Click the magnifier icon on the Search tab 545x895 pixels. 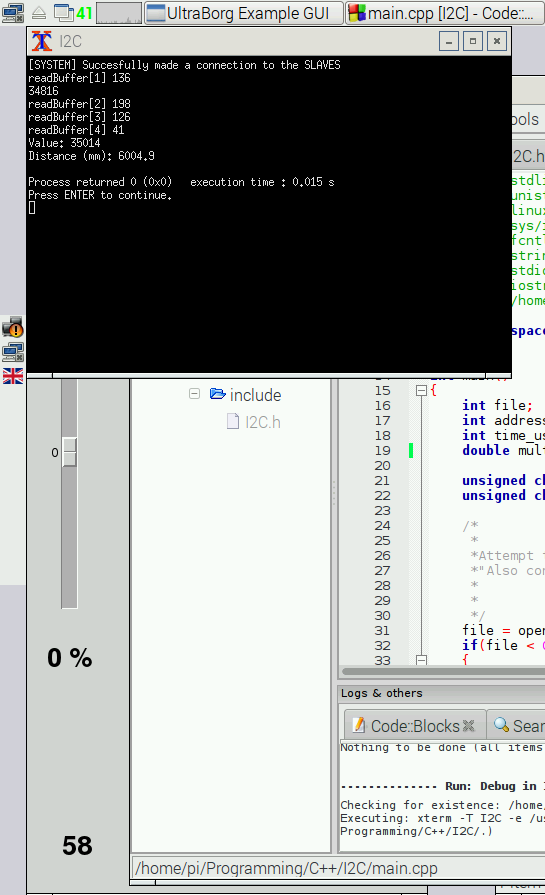click(501, 725)
